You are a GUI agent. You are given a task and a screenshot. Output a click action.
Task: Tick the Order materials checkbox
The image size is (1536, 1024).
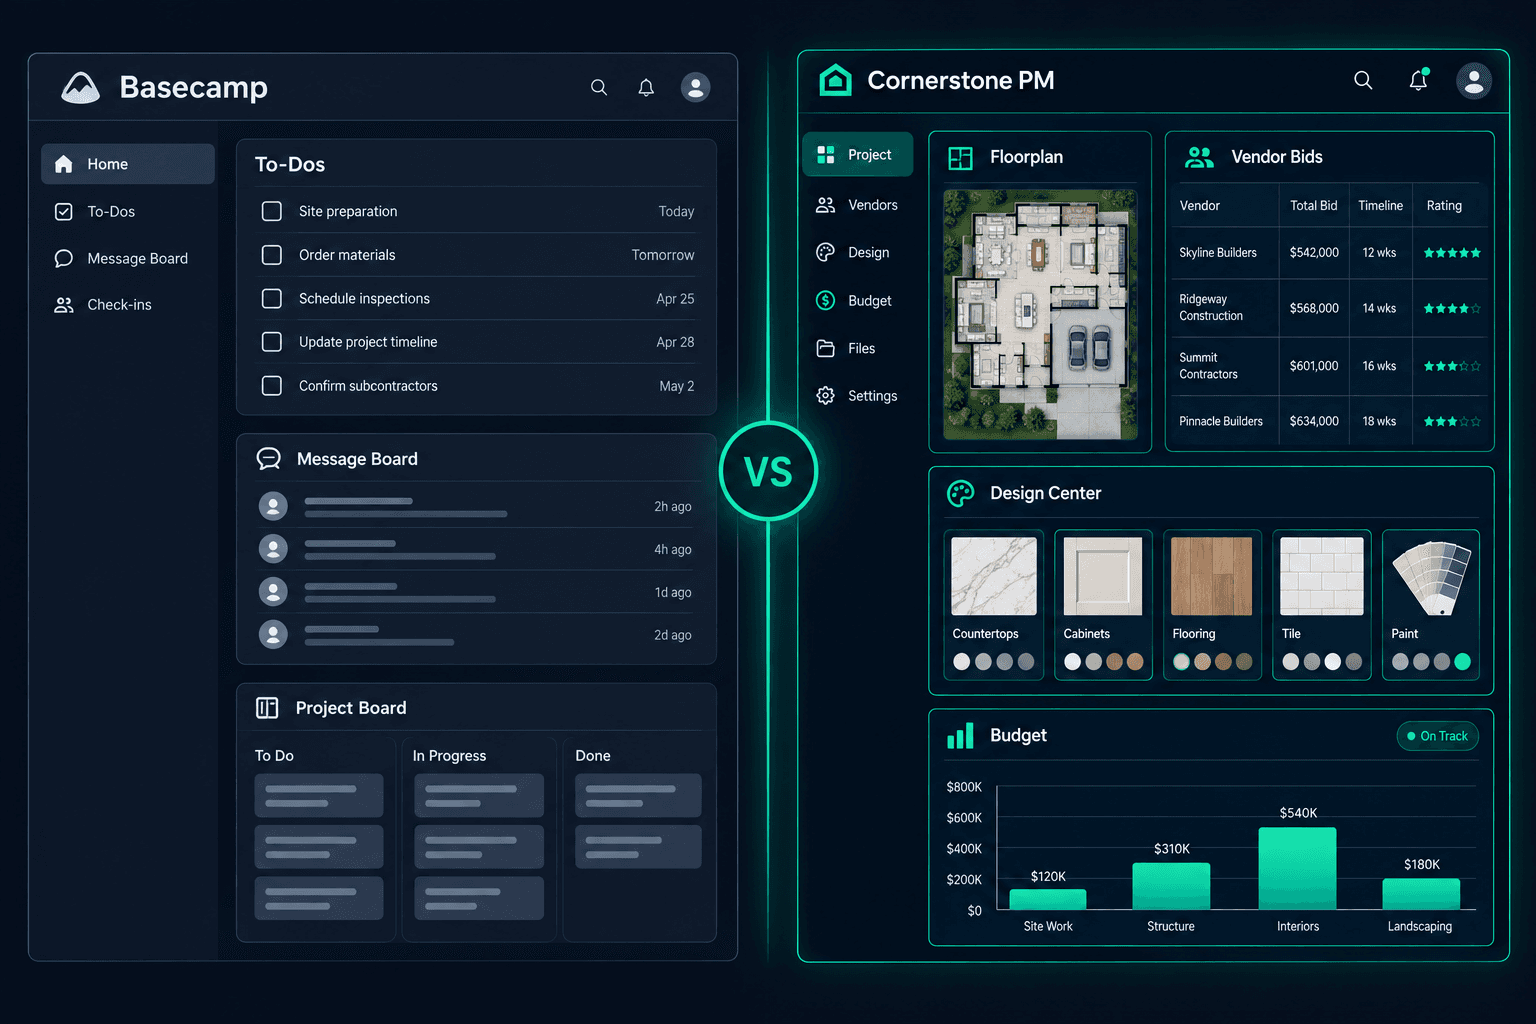[271, 255]
